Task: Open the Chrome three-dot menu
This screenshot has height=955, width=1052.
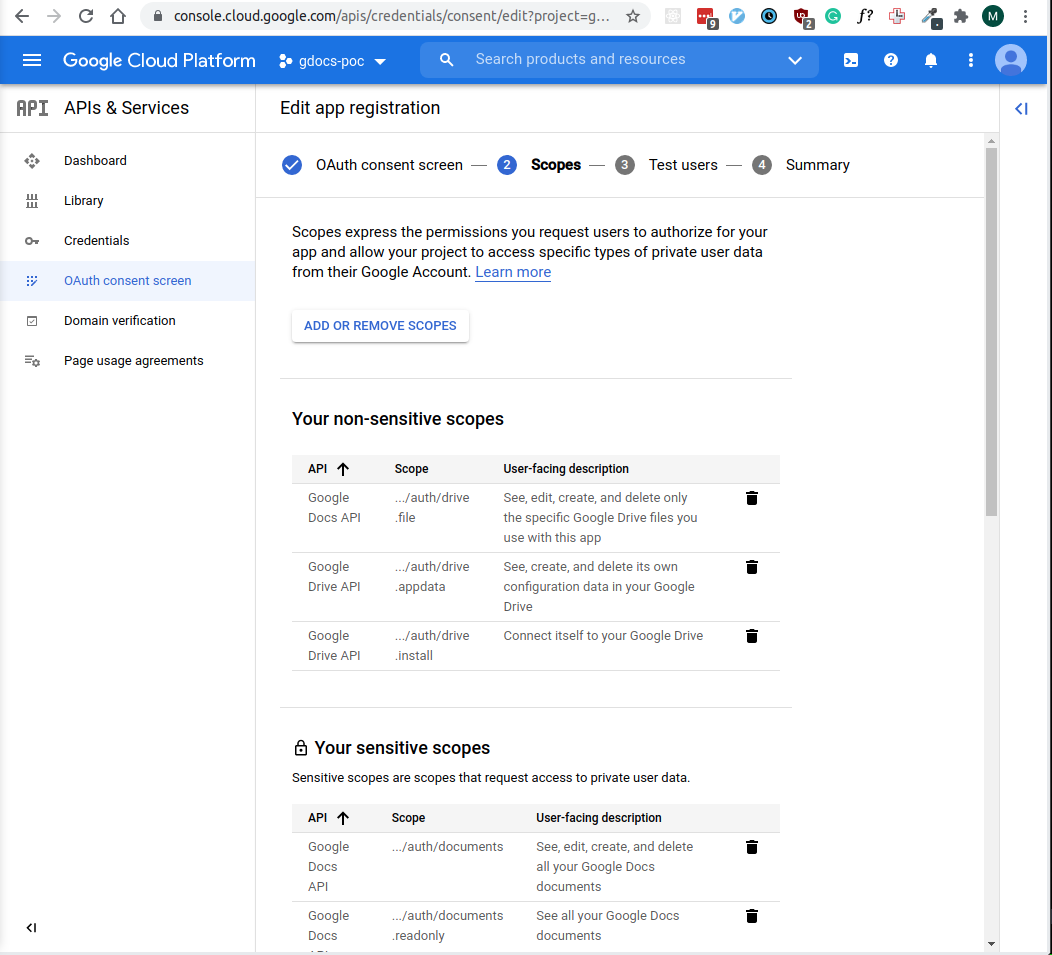Action: click(x=1025, y=16)
